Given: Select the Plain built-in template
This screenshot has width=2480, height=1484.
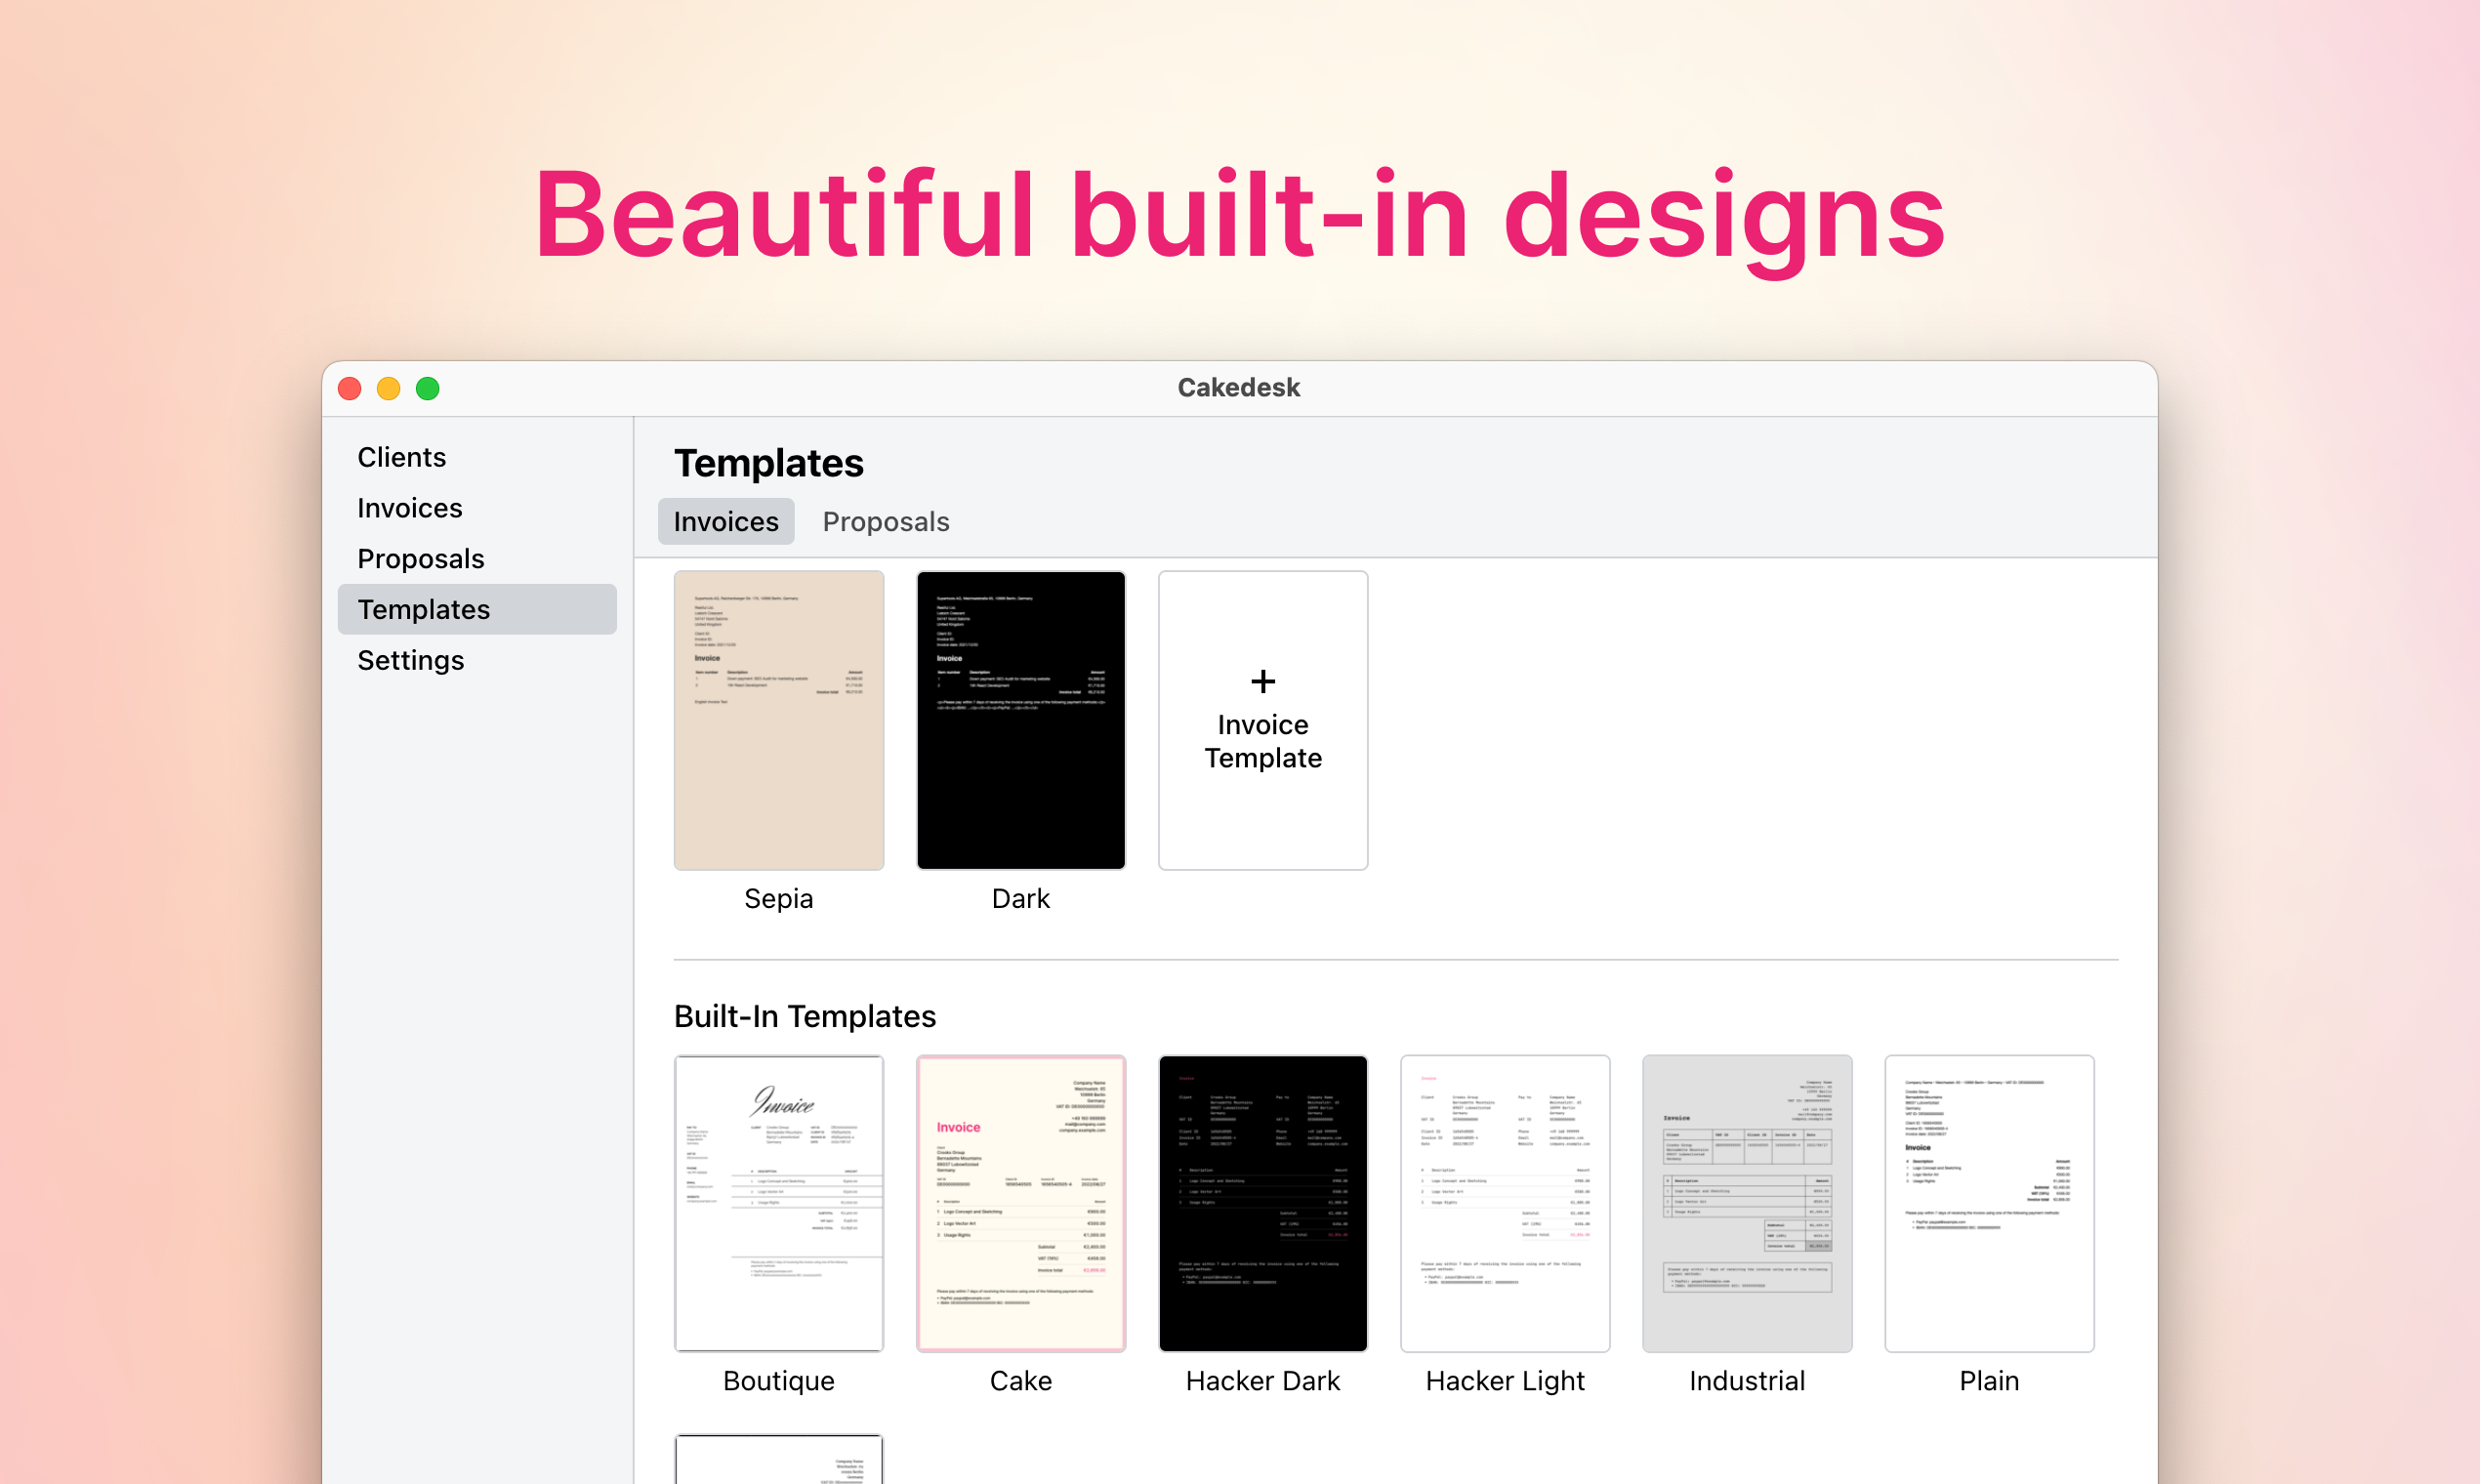Looking at the screenshot, I should [x=1989, y=1203].
